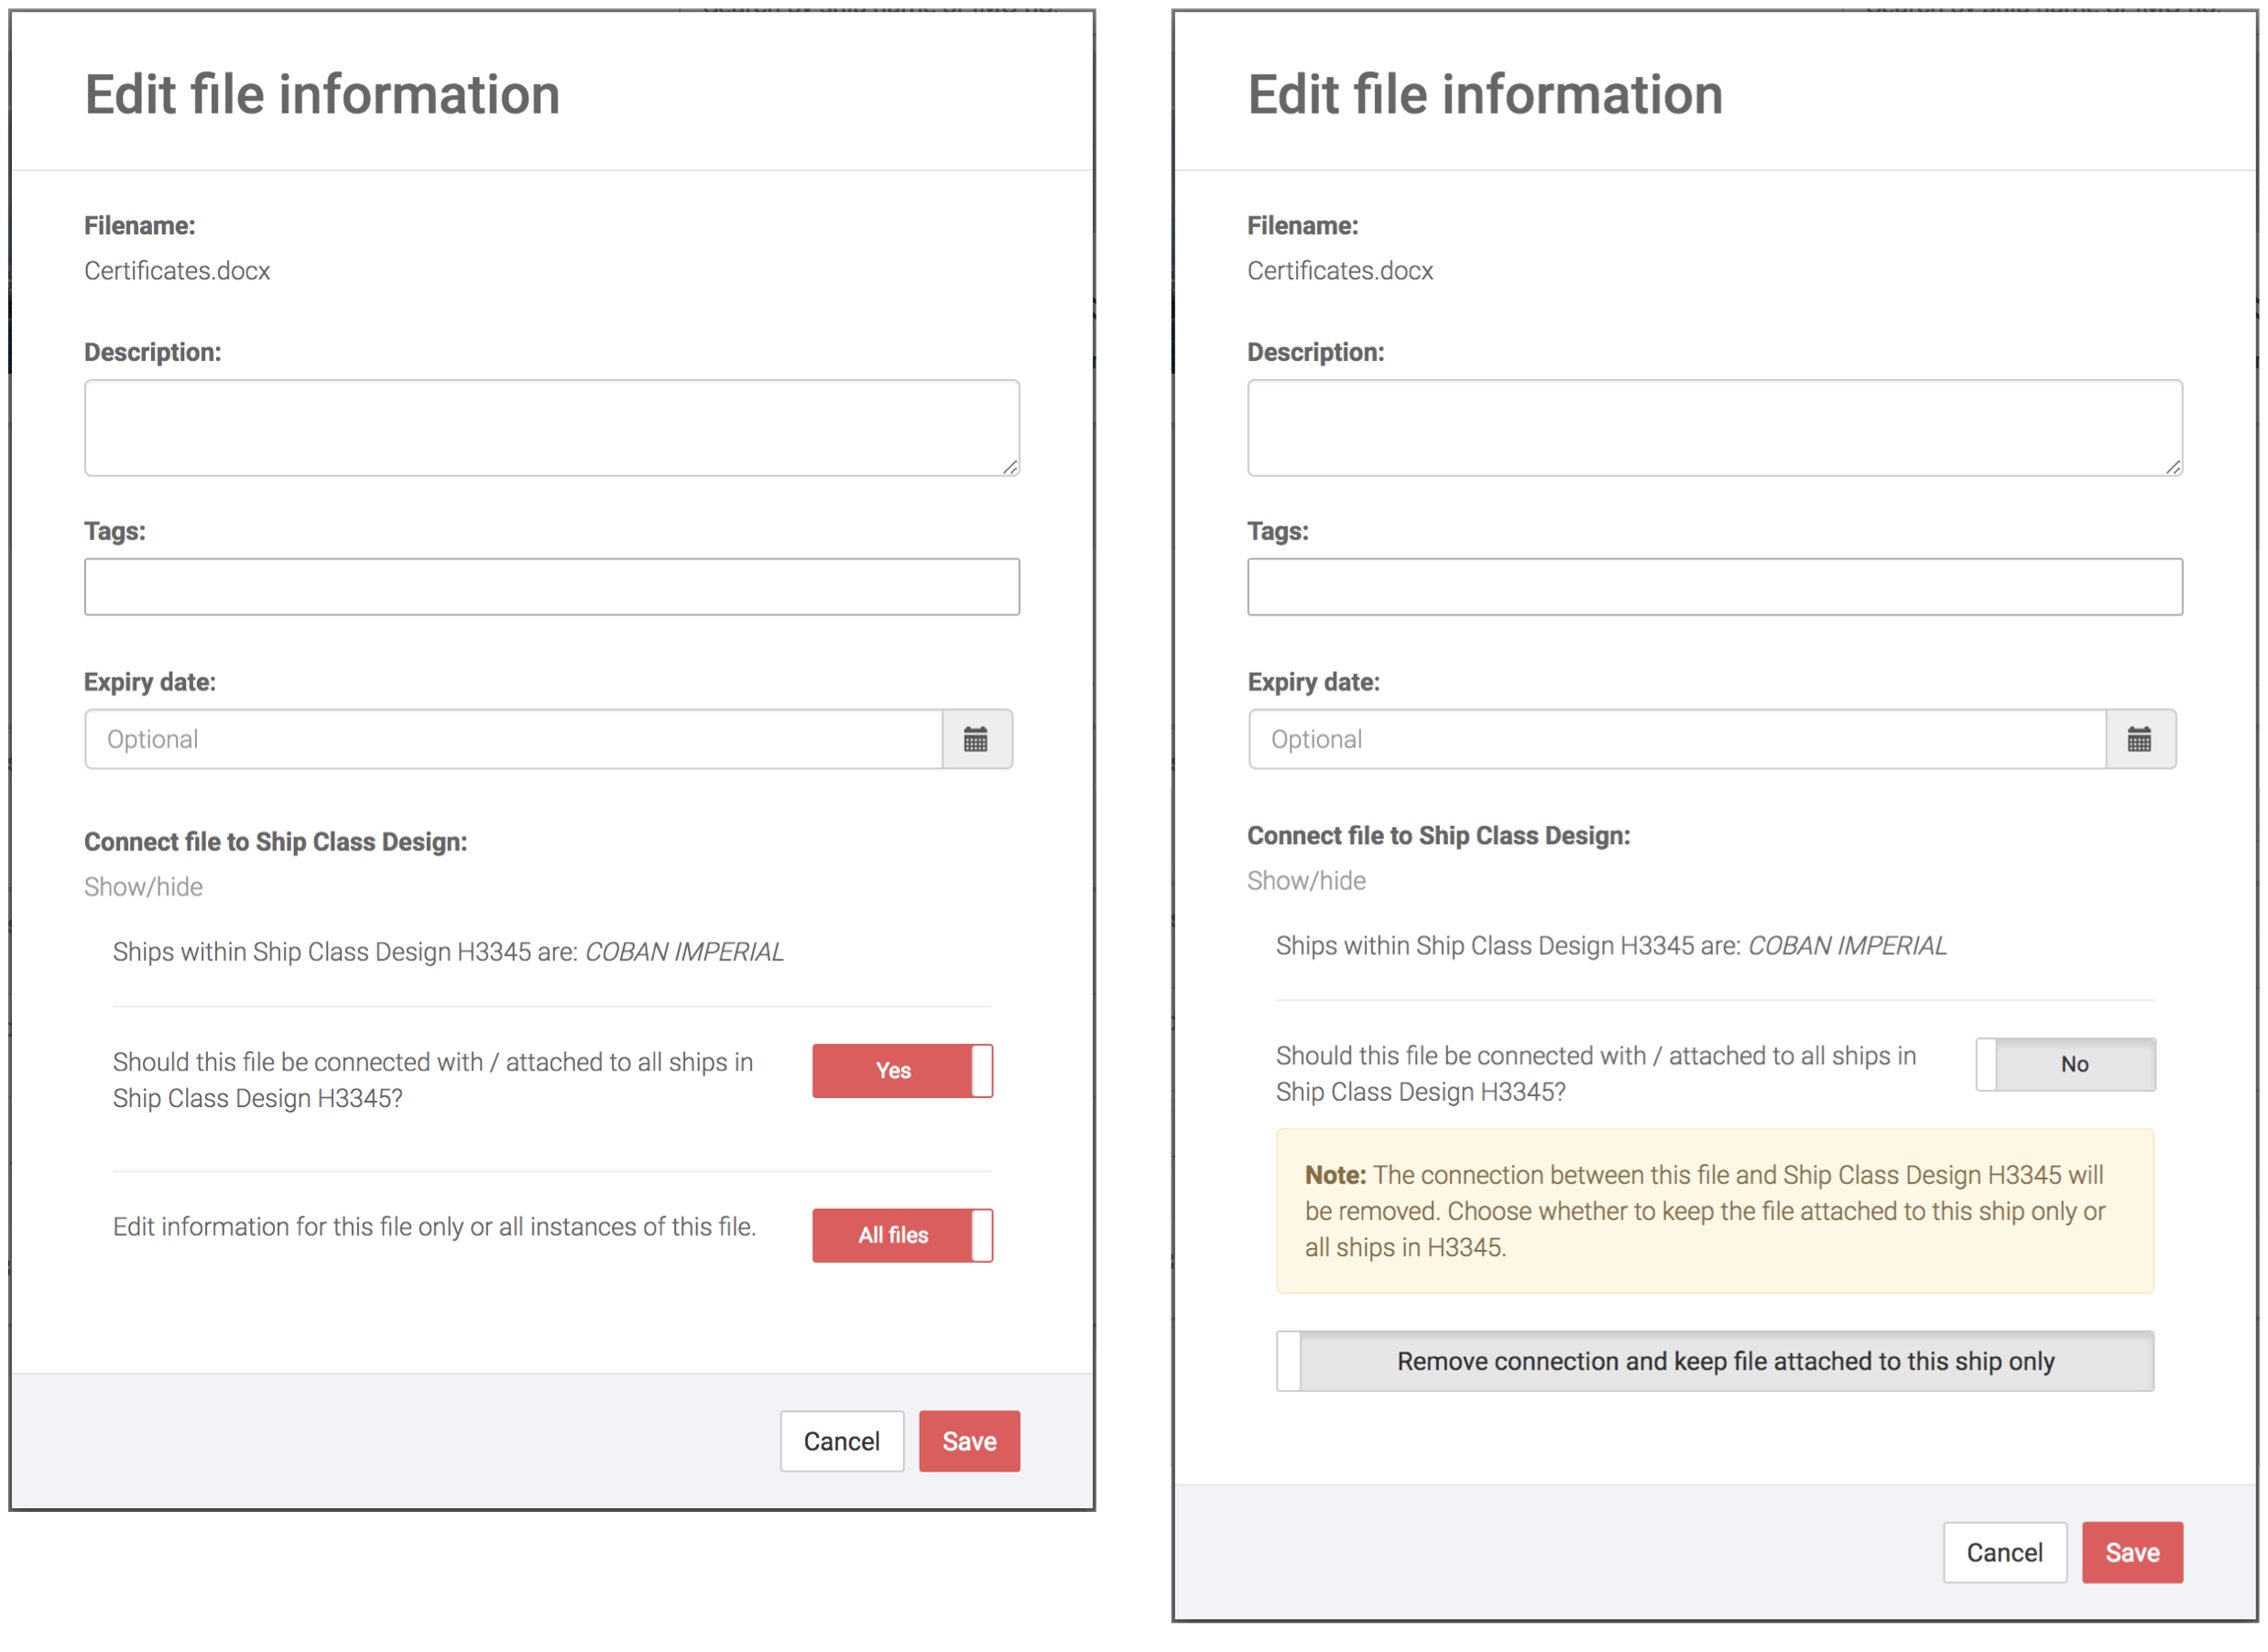The image size is (2268, 1652).
Task: Toggle the red 'Yes' ship class switch
Action: (x=902, y=1070)
